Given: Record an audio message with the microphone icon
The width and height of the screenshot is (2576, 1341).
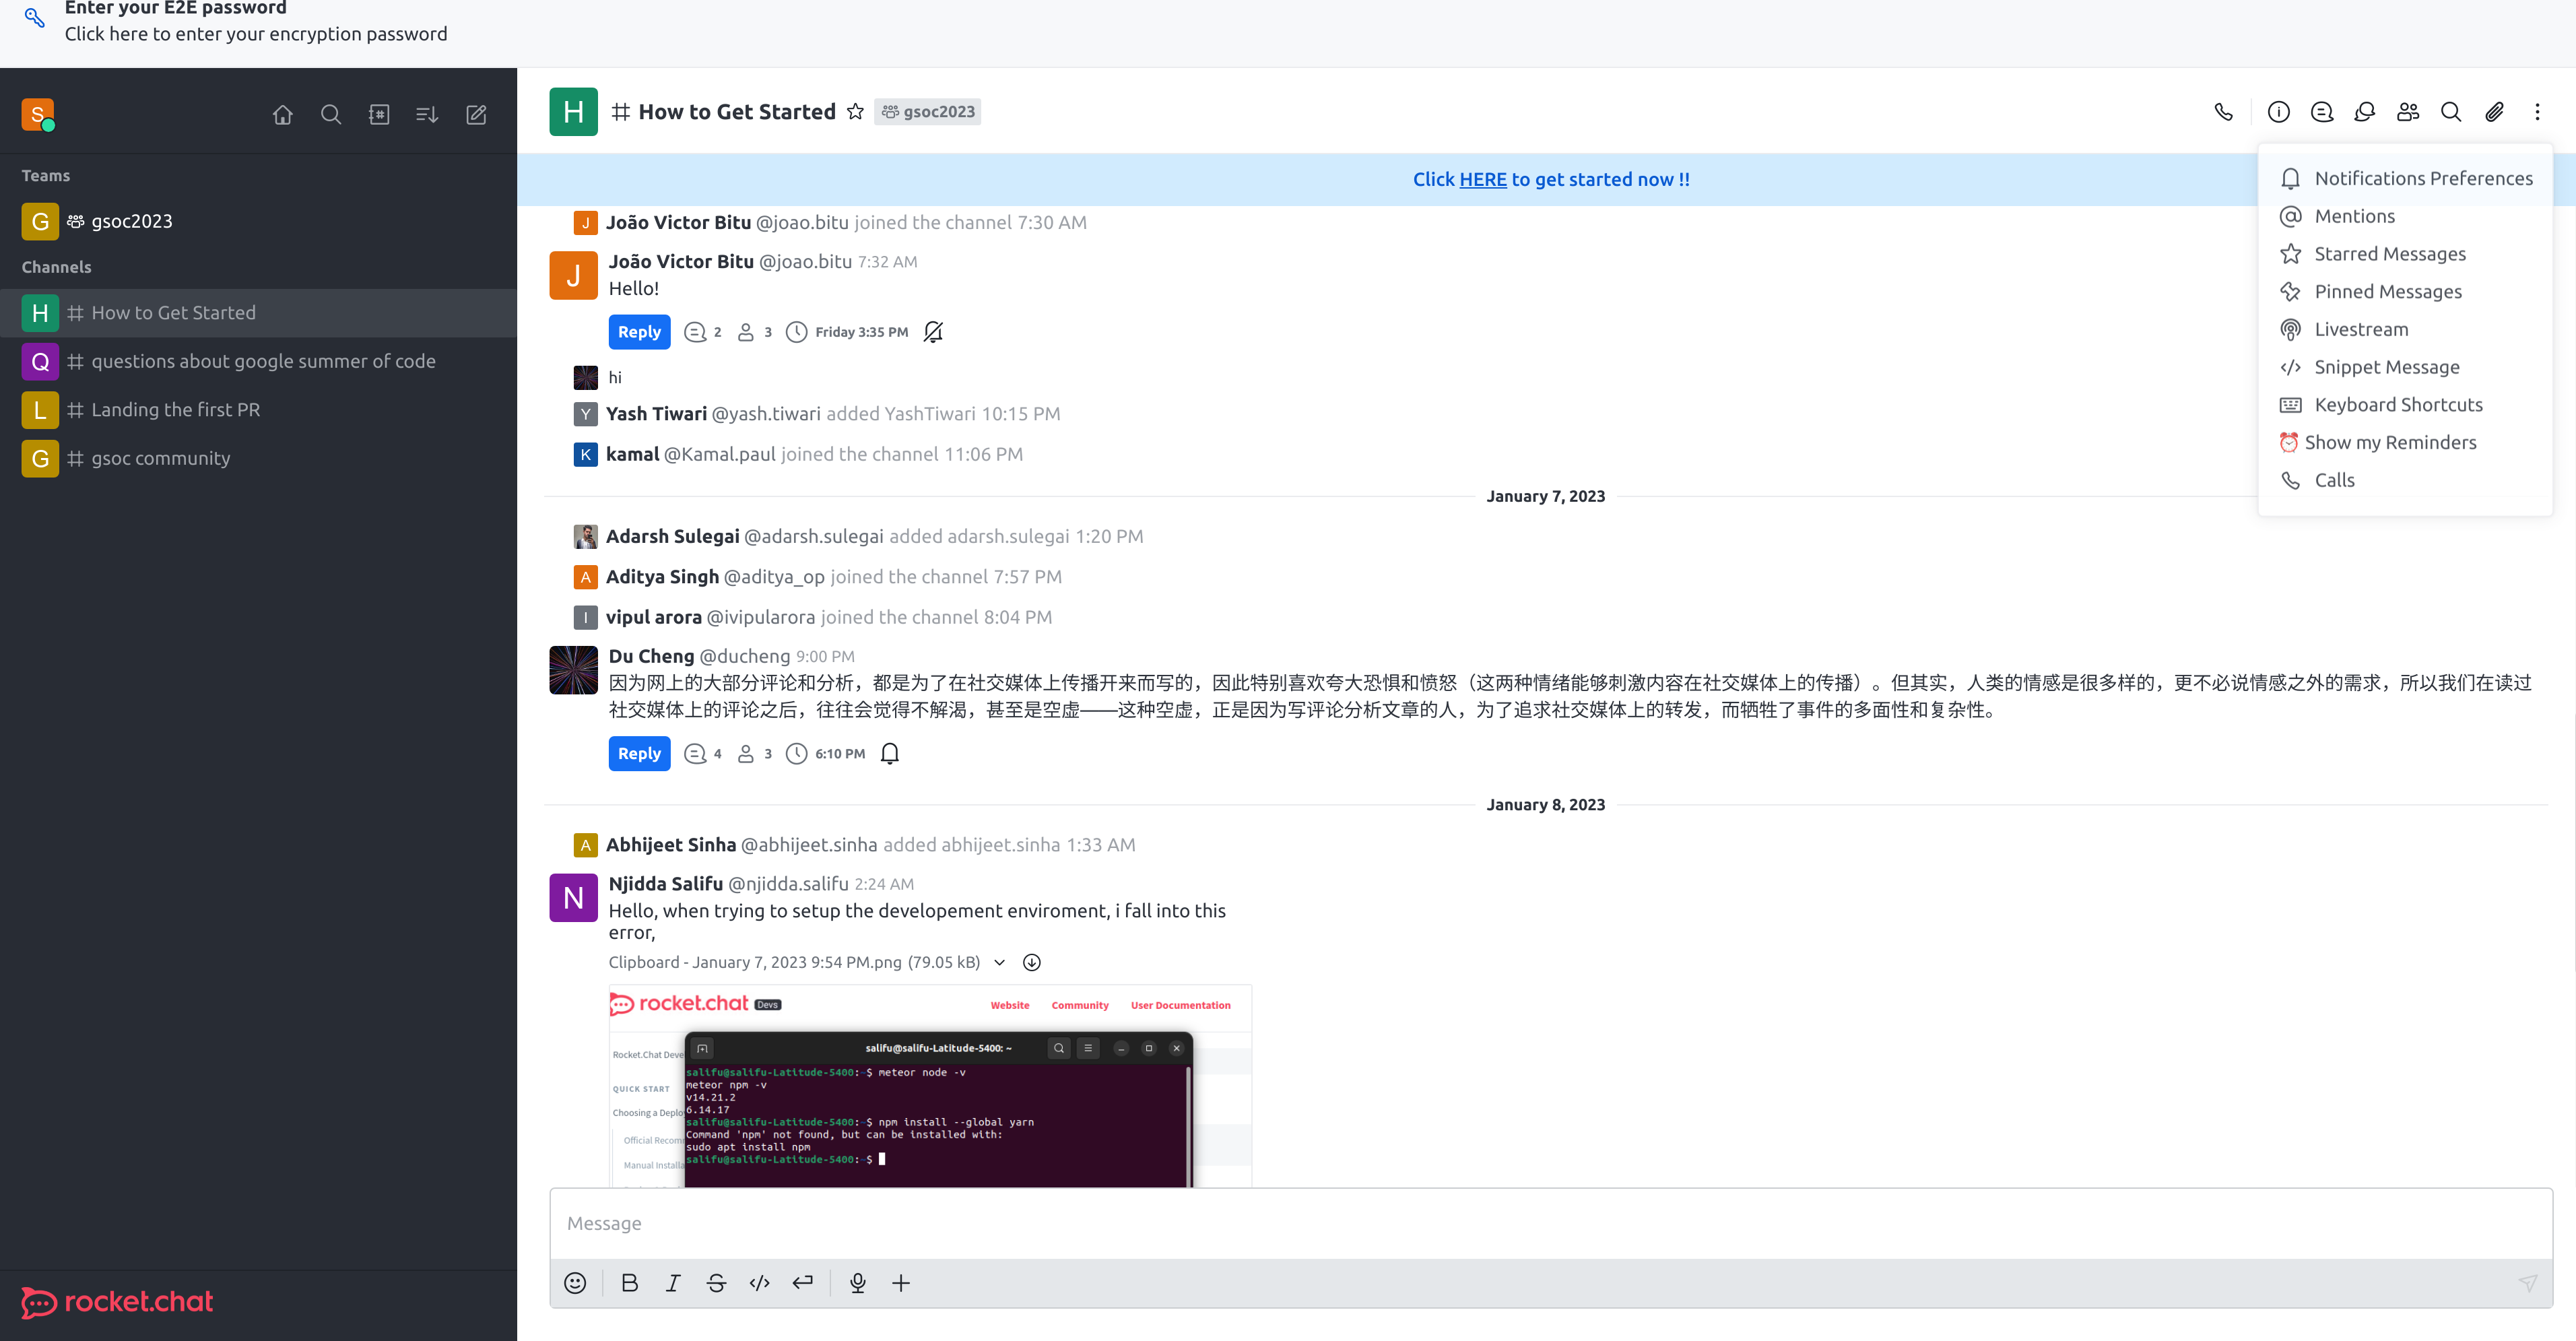Looking at the screenshot, I should [857, 1283].
